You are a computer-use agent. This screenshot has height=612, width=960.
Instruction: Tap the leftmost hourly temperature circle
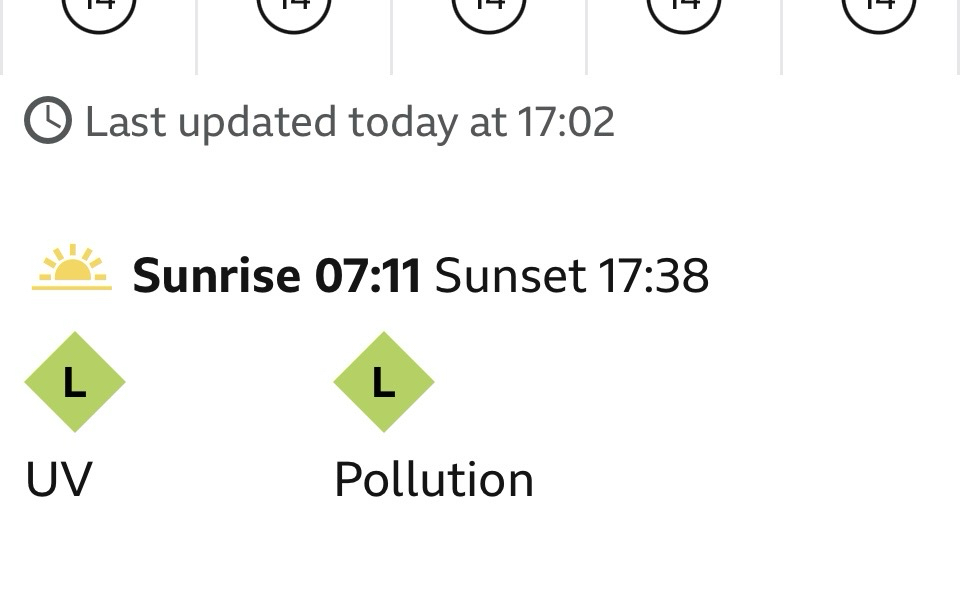coord(99,12)
